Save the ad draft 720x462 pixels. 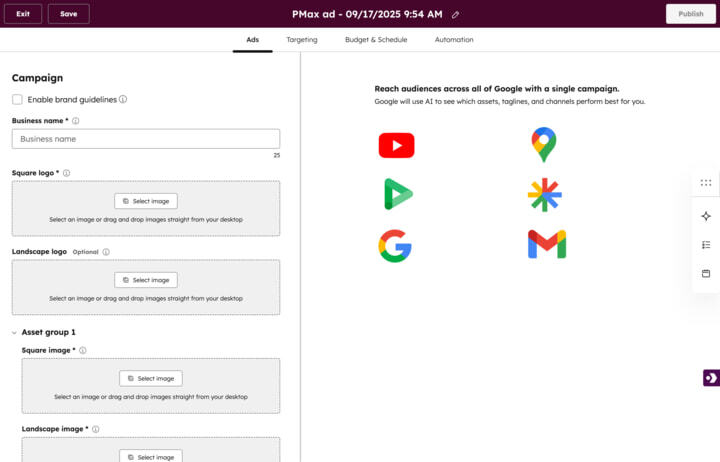point(68,14)
